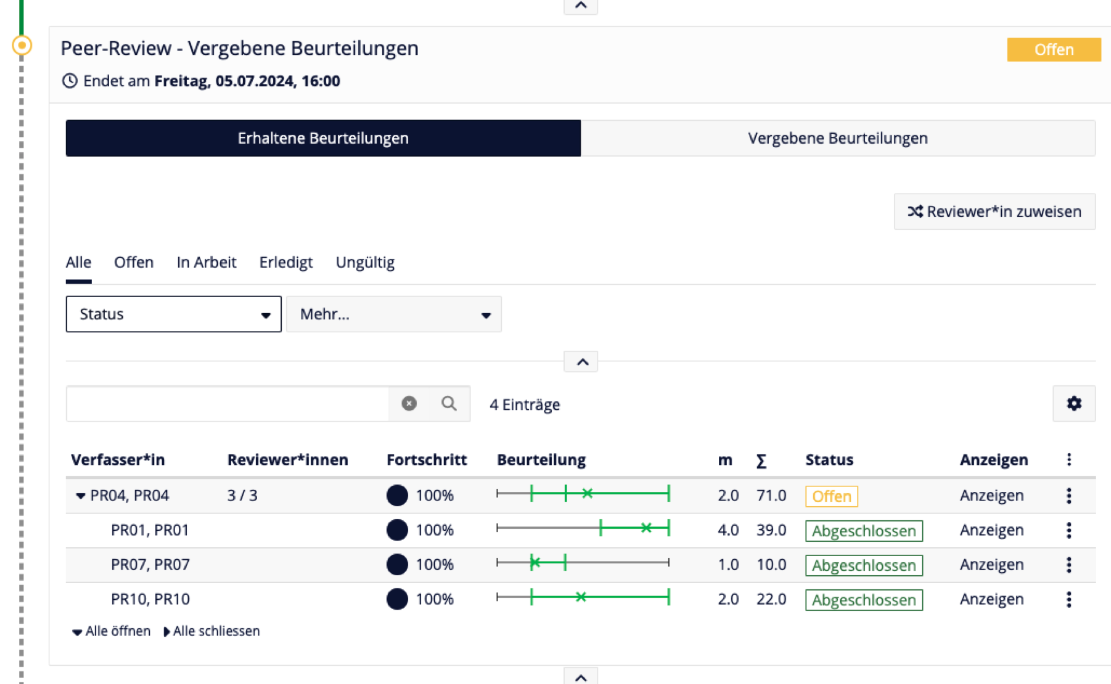
Task: Select the Erledigt filter tab
Action: tap(285, 261)
